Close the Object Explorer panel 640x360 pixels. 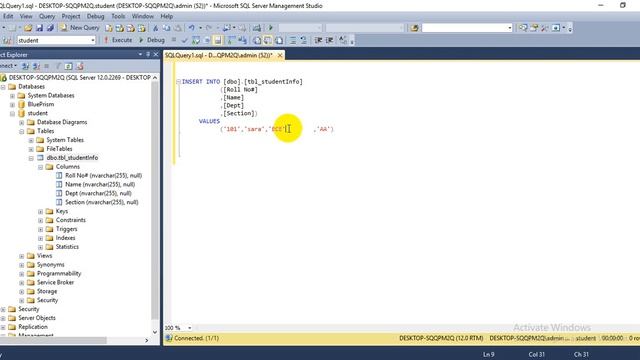pyautogui.click(x=156, y=54)
